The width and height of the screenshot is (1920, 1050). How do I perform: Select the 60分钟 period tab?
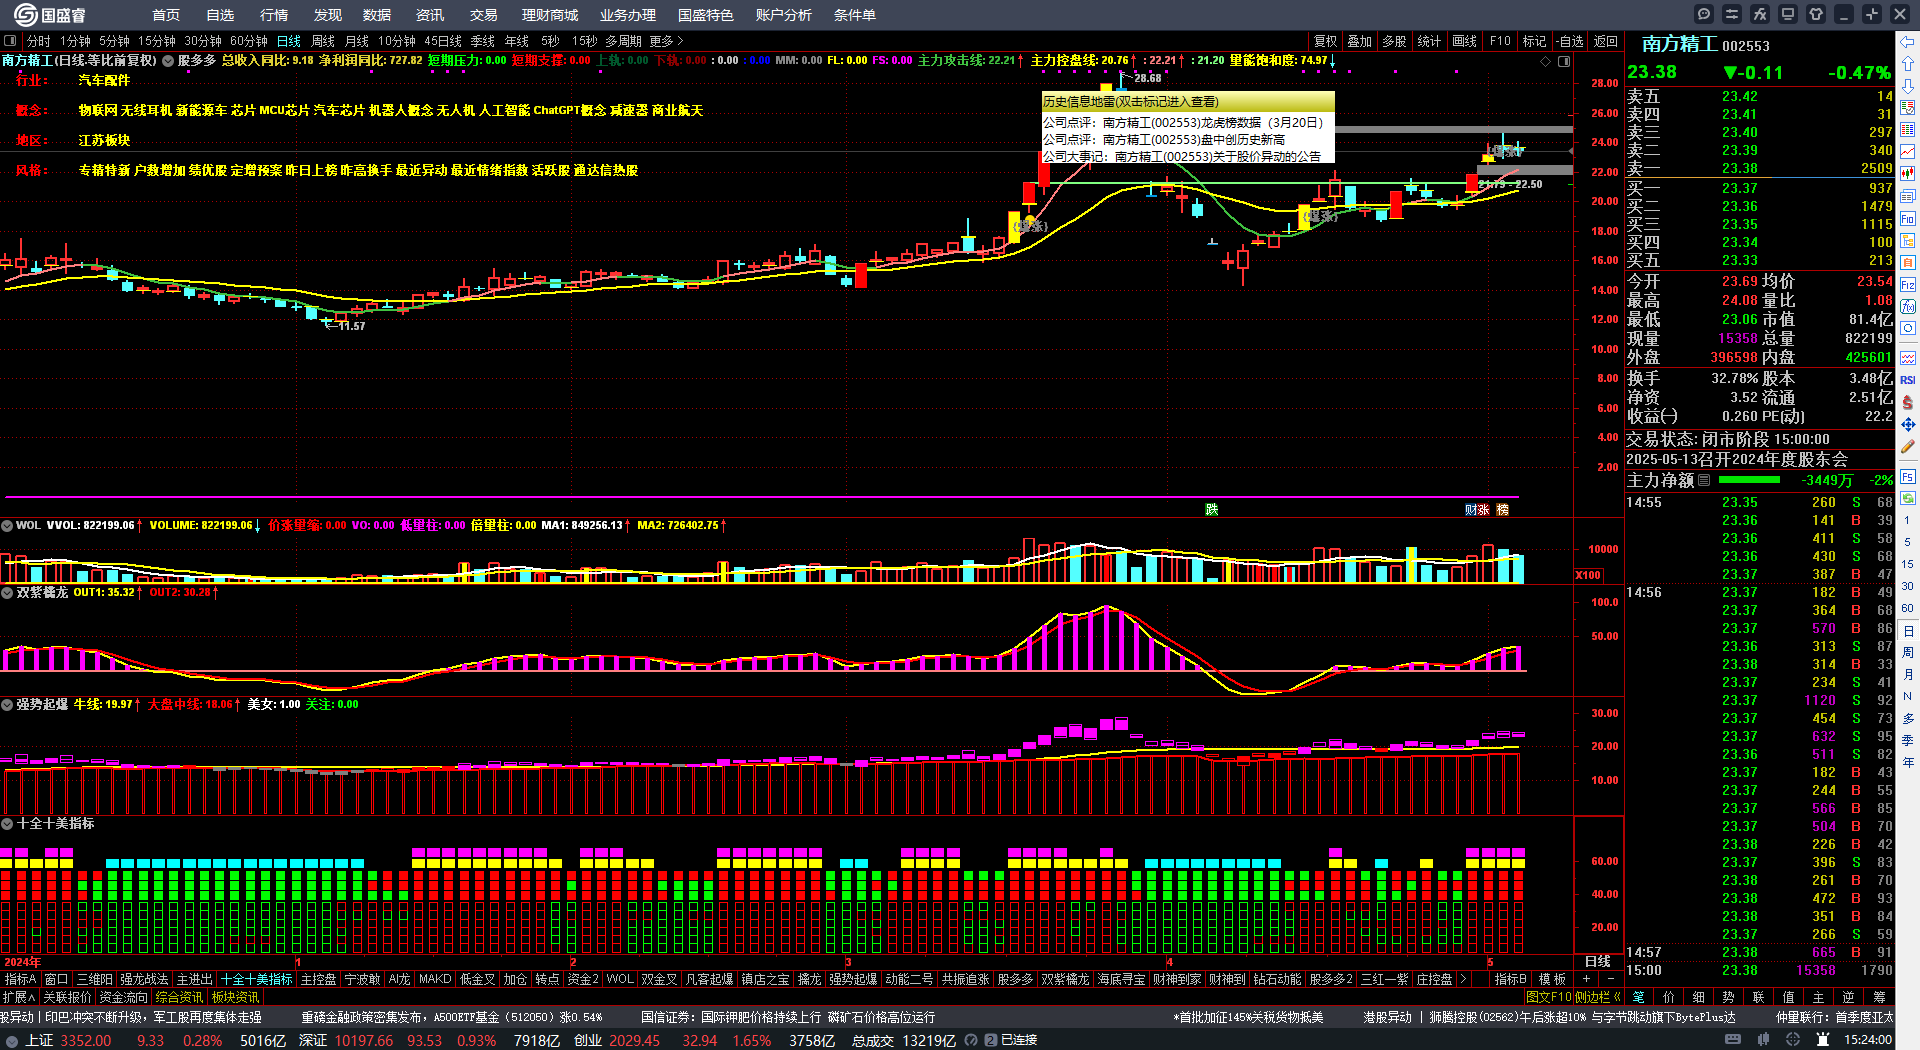(248, 41)
